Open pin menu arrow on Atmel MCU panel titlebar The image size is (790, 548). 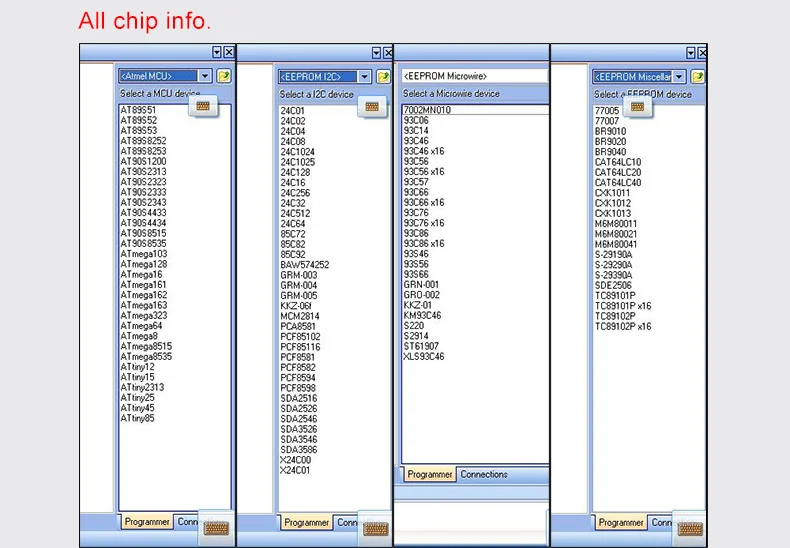pos(217,52)
